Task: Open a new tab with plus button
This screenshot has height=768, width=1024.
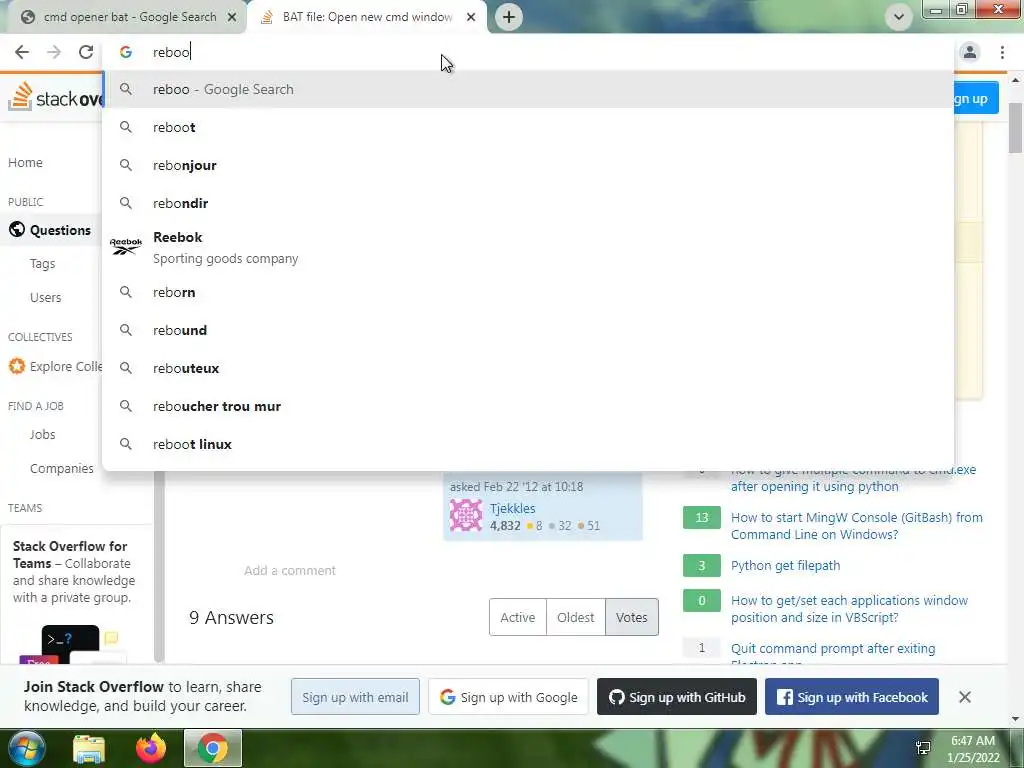Action: 509,17
